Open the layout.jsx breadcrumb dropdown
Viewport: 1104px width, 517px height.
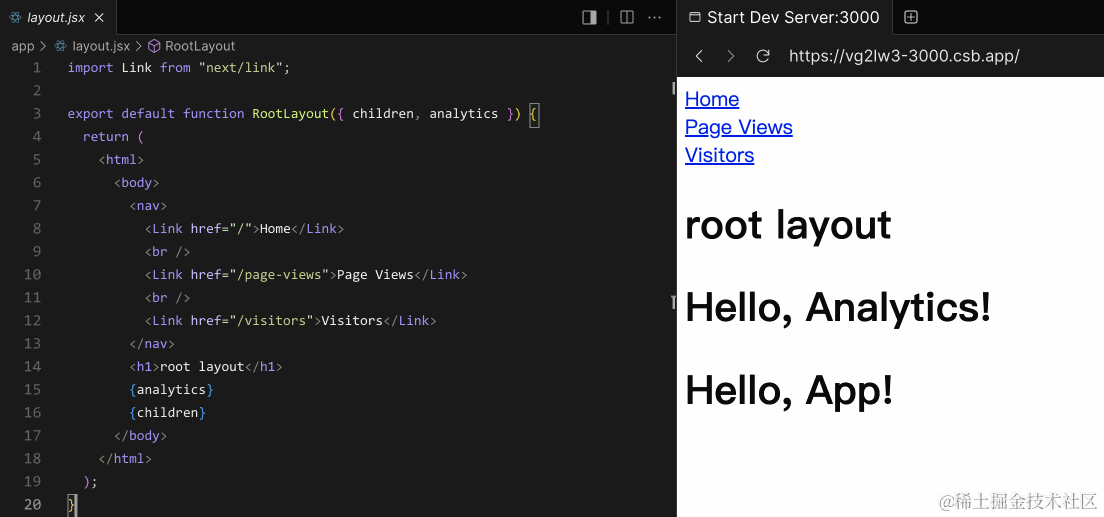tap(100, 46)
